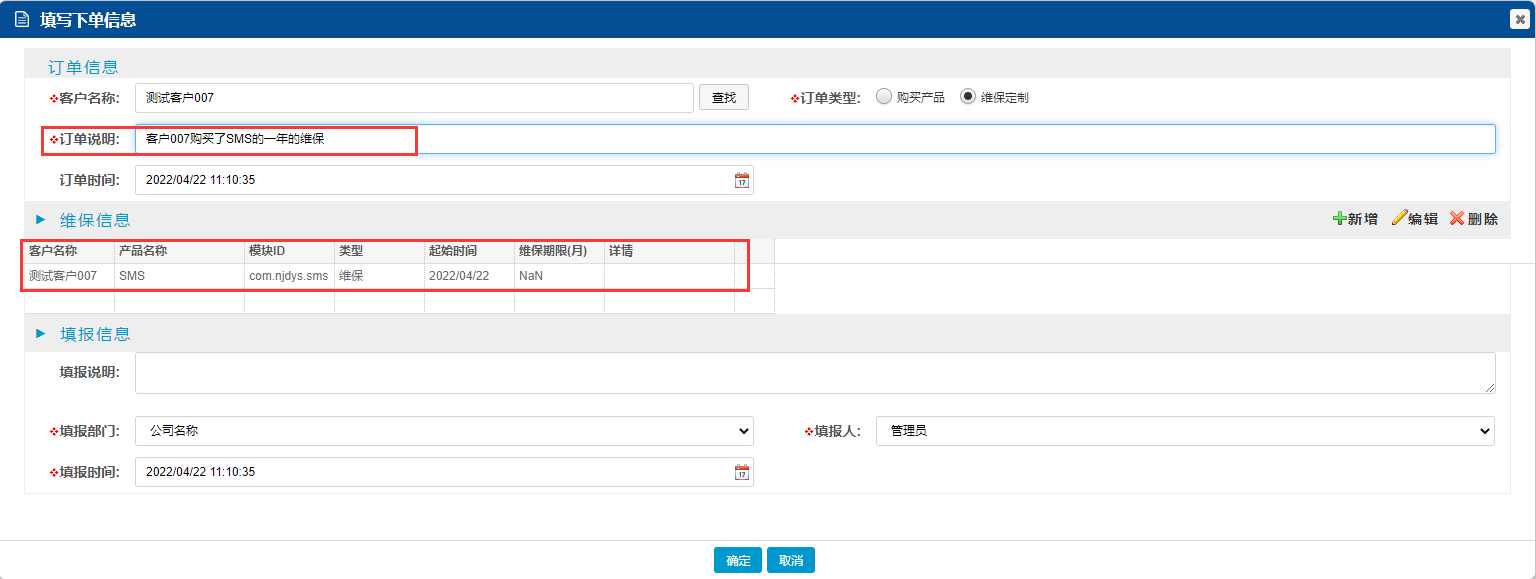Click the 确定 button

(x=738, y=560)
